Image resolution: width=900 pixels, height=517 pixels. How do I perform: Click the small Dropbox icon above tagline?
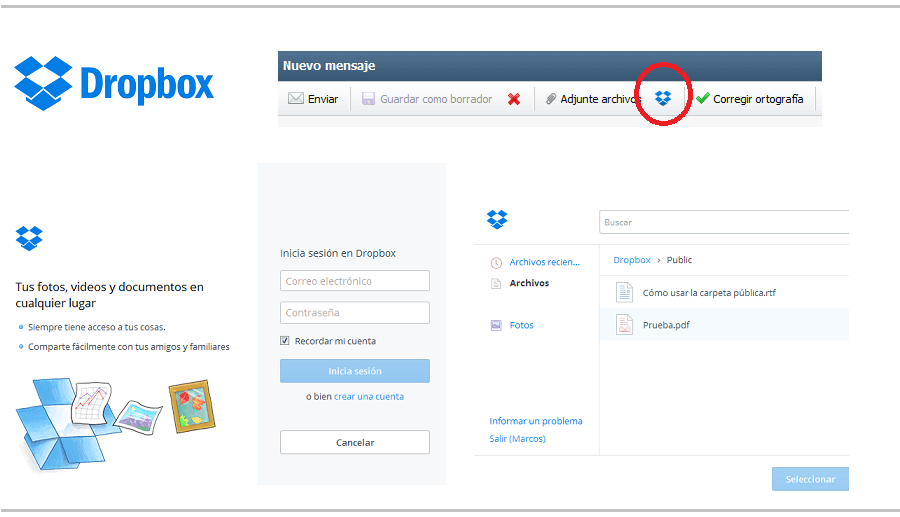[x=29, y=238]
